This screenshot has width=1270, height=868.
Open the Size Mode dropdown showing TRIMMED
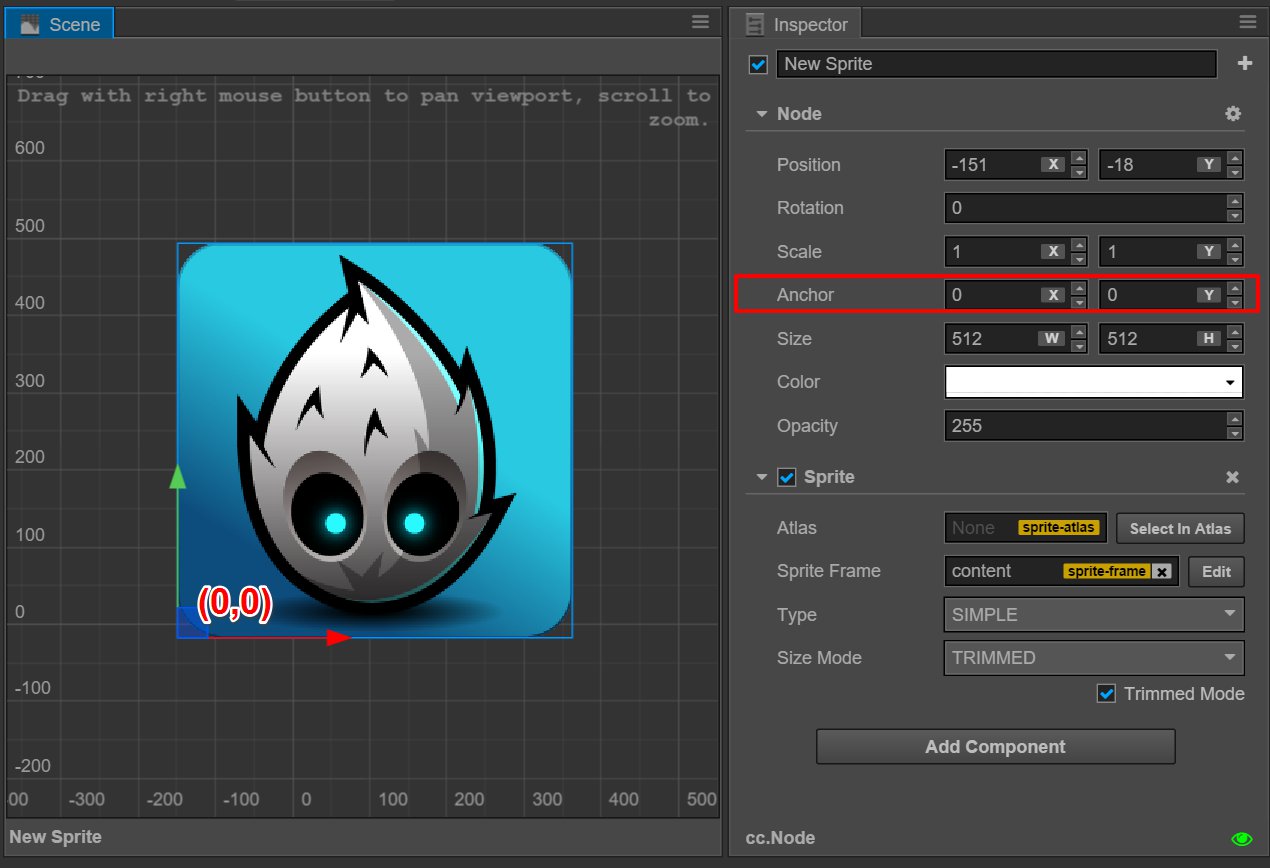pyautogui.click(x=1093, y=658)
